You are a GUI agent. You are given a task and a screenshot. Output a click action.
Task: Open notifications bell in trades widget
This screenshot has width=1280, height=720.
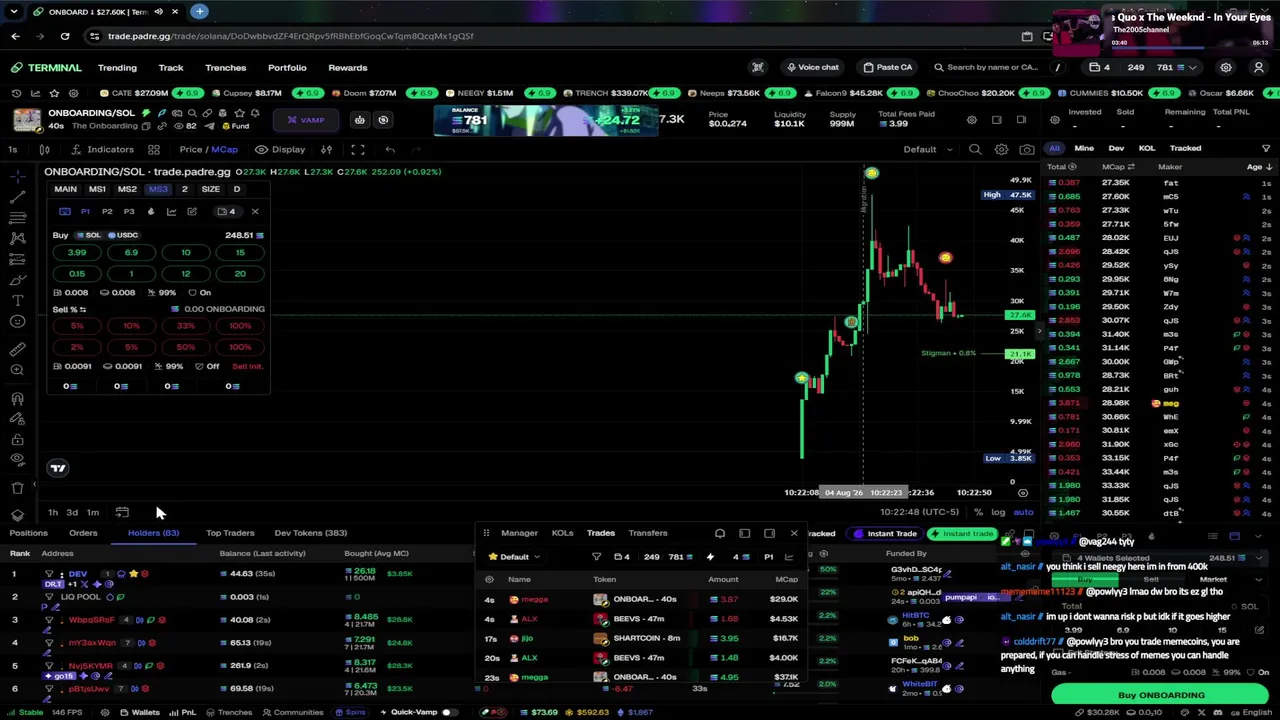pos(720,533)
